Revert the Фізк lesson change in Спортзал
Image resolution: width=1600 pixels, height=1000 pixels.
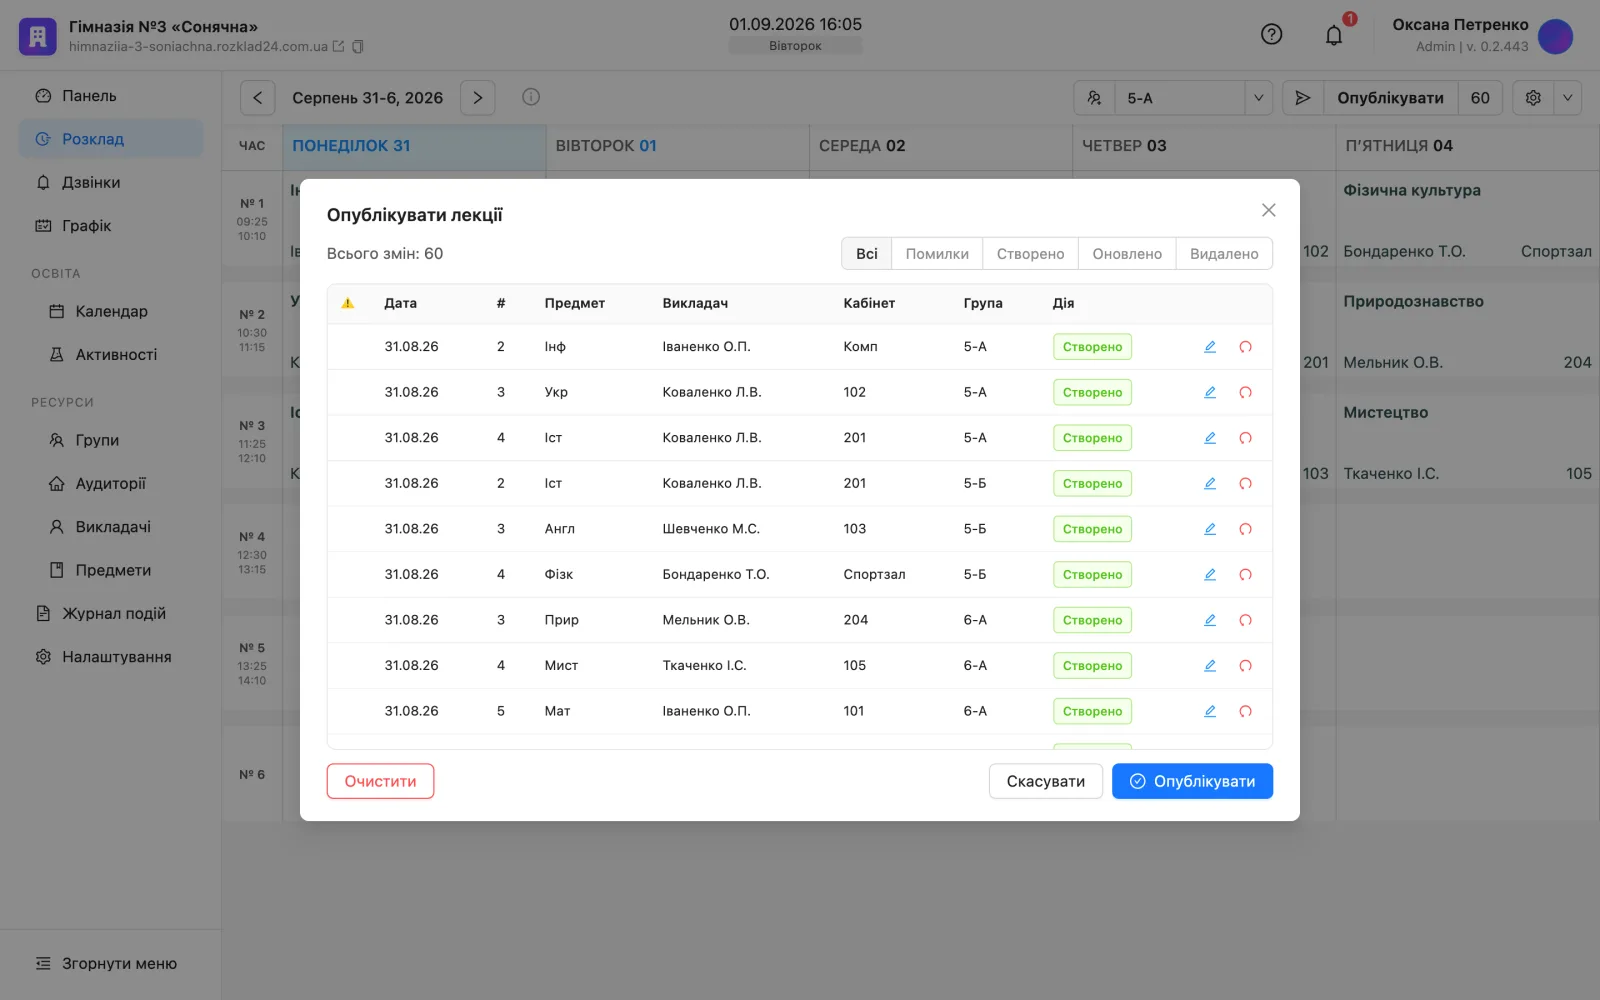point(1245,575)
